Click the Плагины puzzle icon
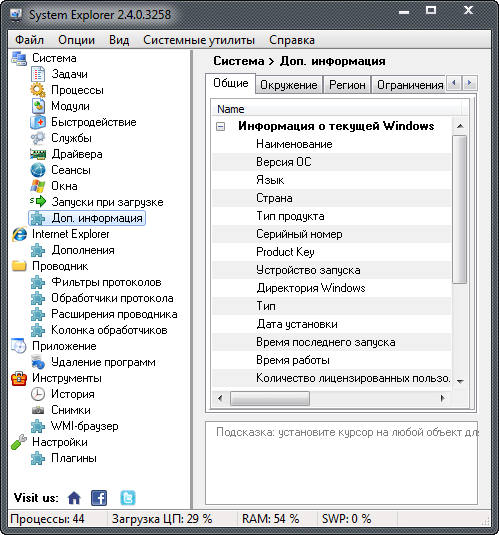The height and width of the screenshot is (535, 499). (38, 458)
